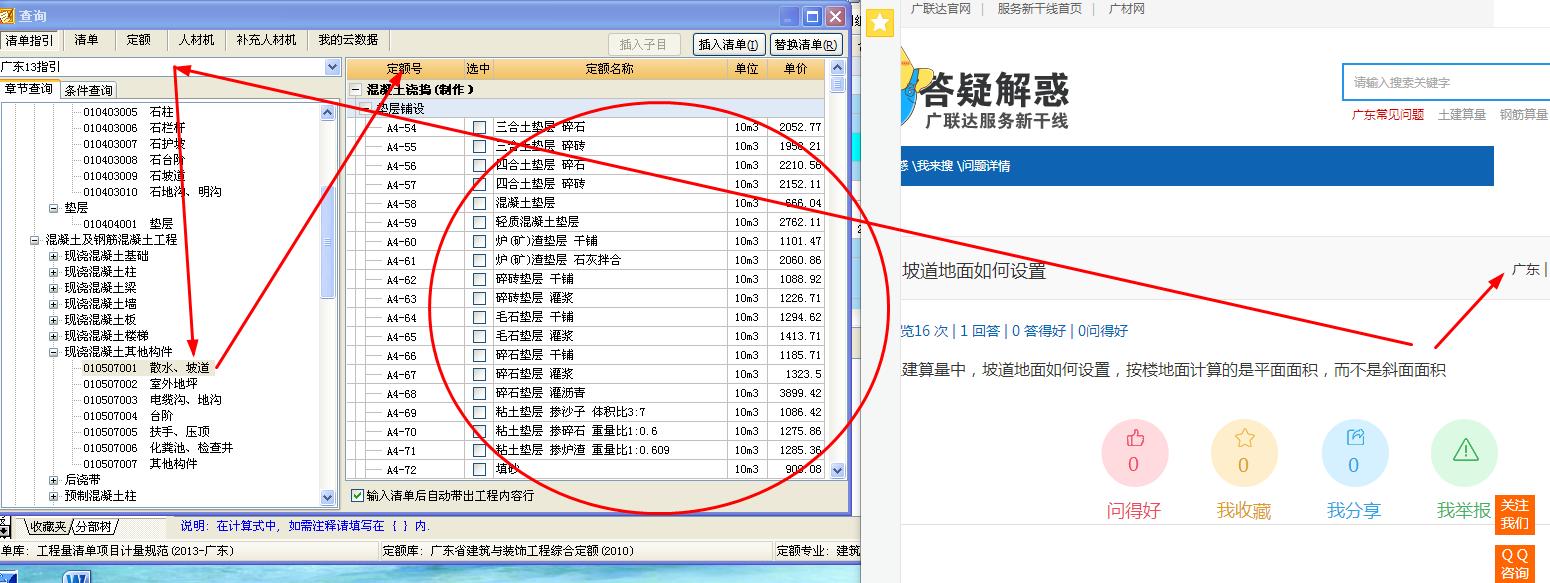Click the 替换清单 button
The height and width of the screenshot is (583, 1550).
806,44
